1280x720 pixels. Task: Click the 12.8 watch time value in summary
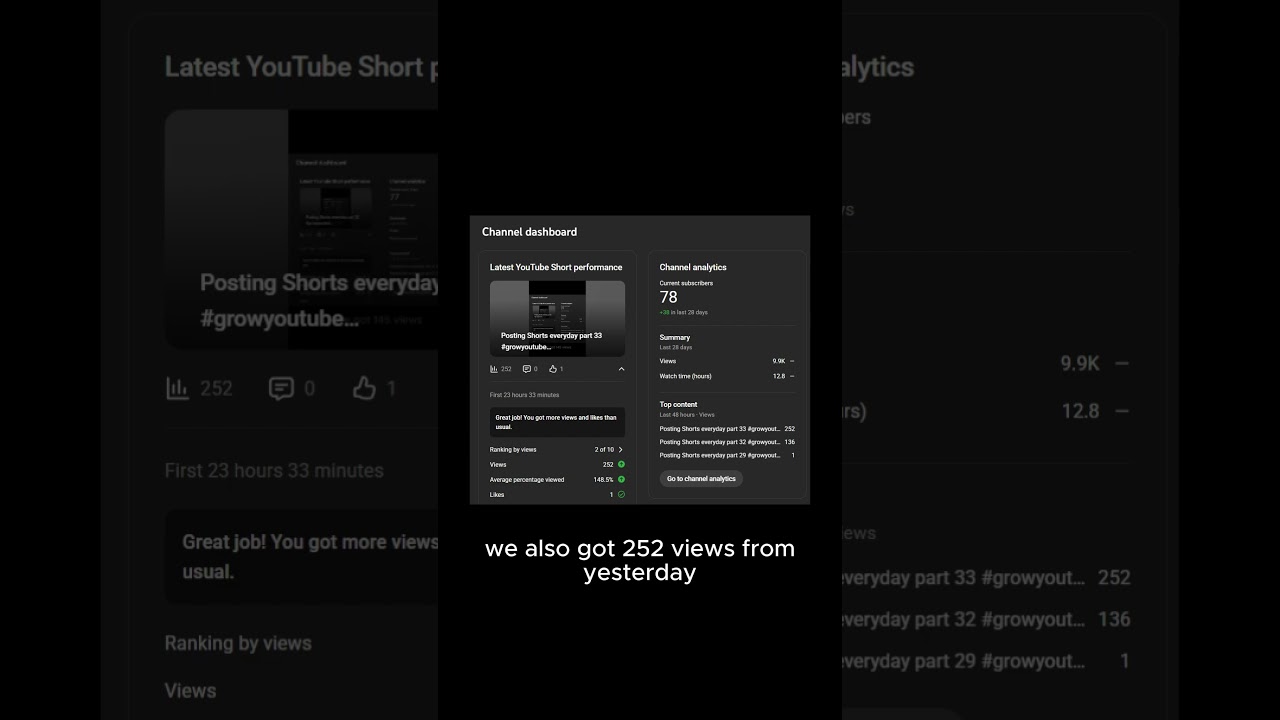click(x=778, y=376)
